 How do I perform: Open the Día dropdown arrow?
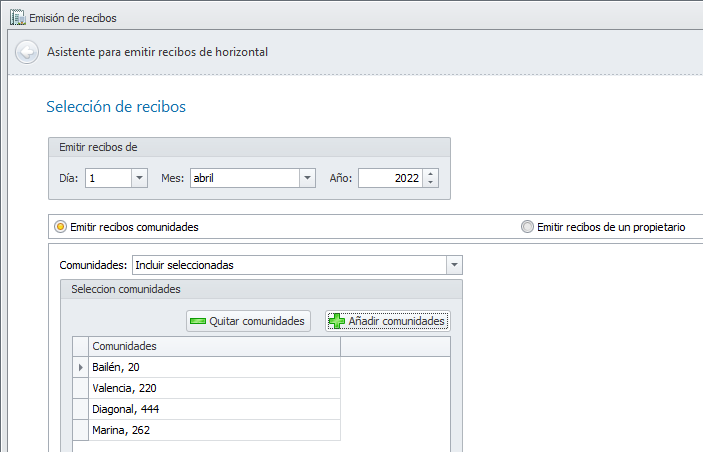coord(139,178)
